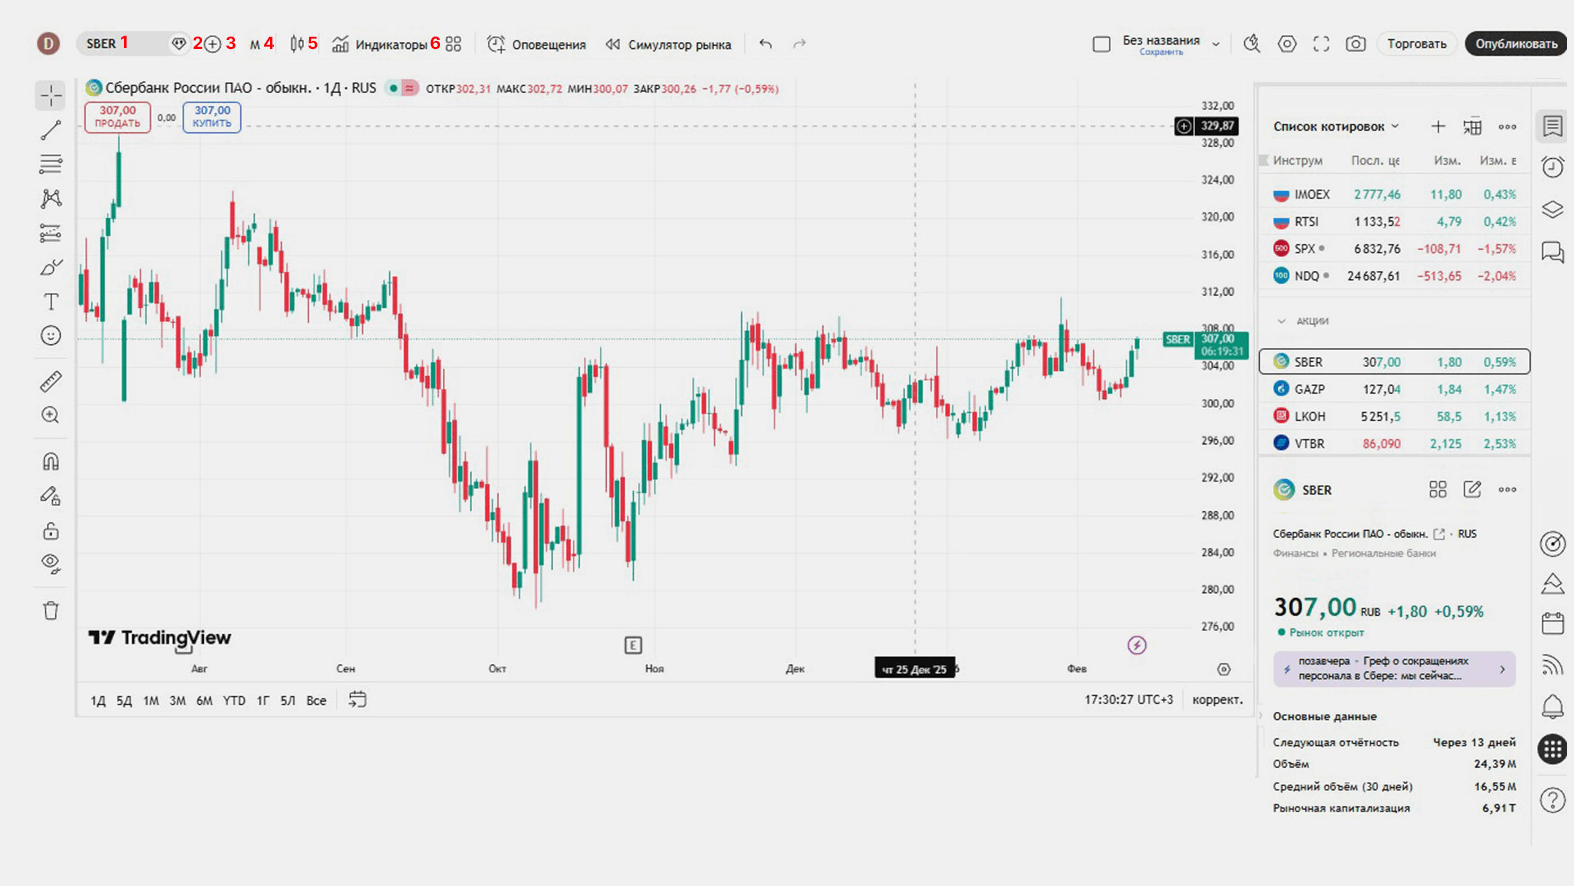Screen dimensions: 1574x886
Task: Switch chart range to 3M
Action: point(177,701)
